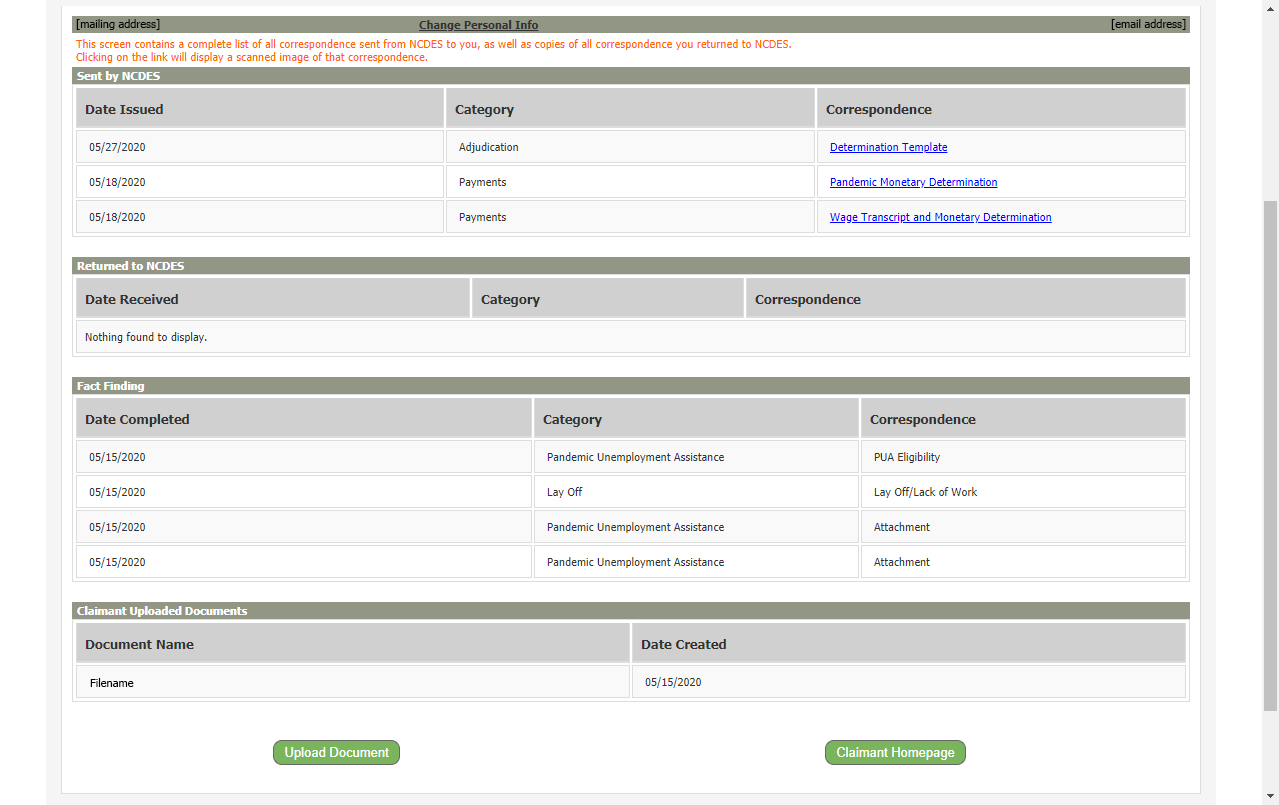Go to the Claimant Homepage button
Viewport: 1279px width, 805px height.
click(895, 753)
